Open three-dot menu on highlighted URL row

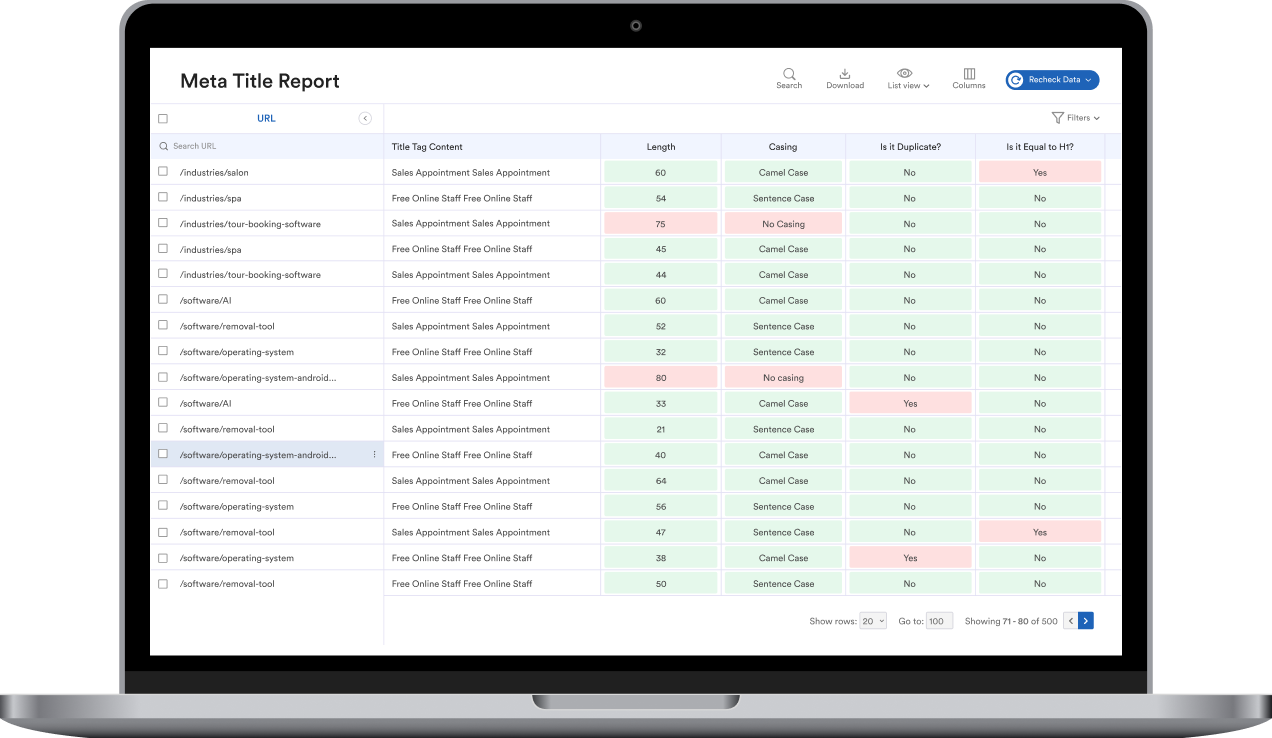(x=375, y=455)
